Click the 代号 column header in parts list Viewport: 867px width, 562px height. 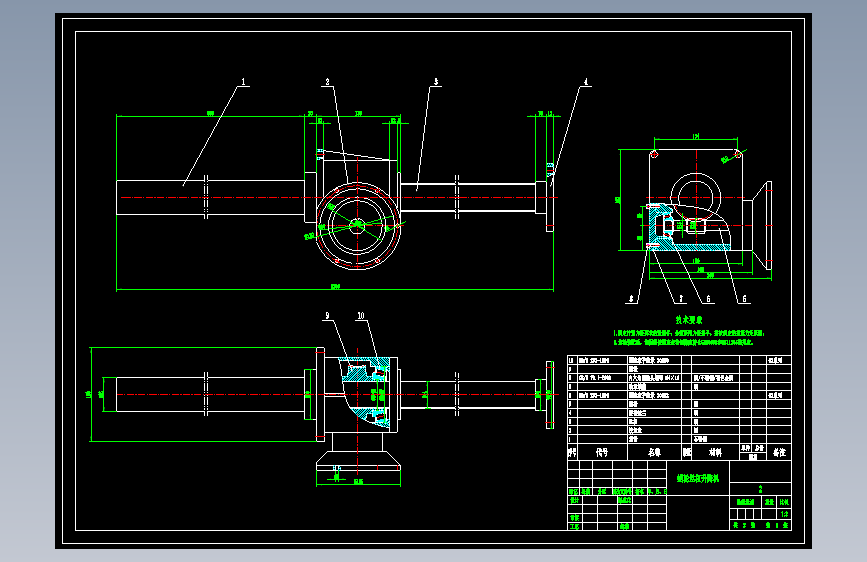[x=602, y=452]
